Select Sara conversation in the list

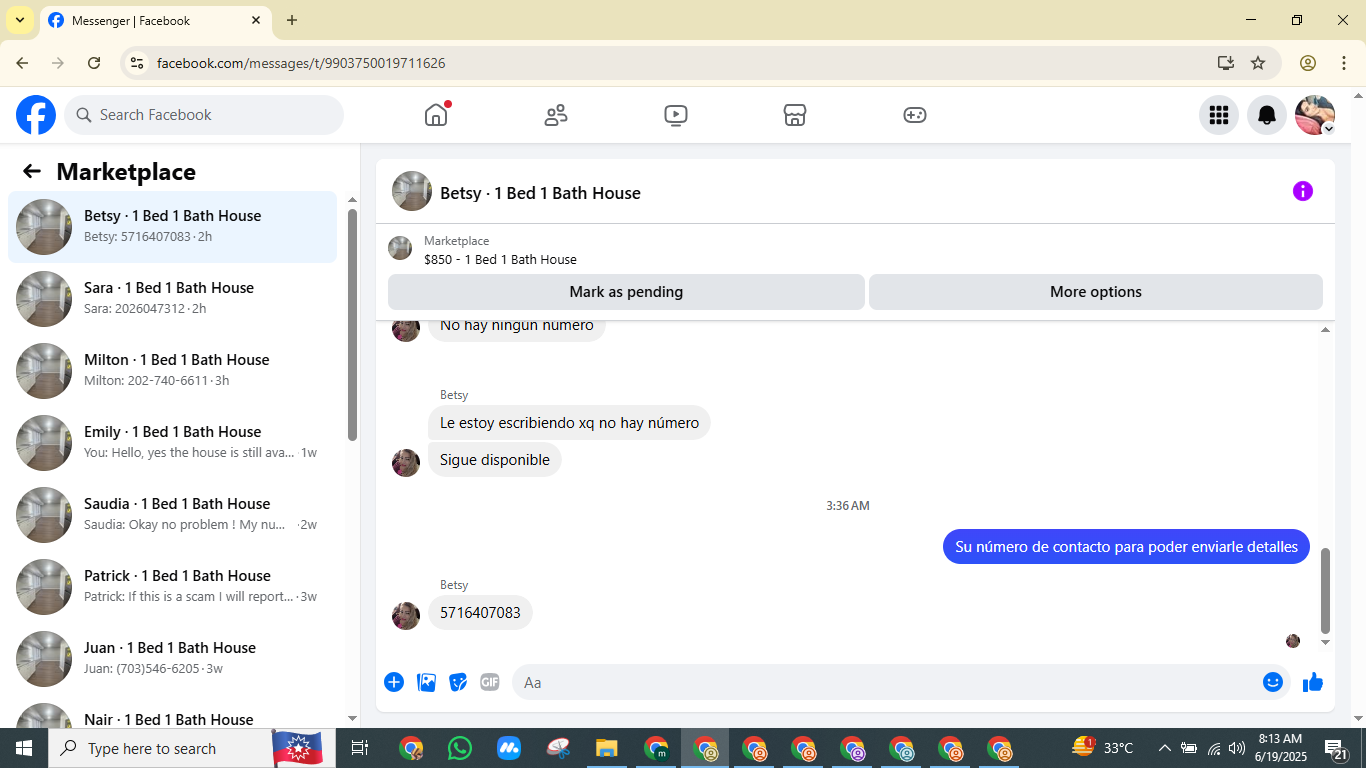click(173, 299)
